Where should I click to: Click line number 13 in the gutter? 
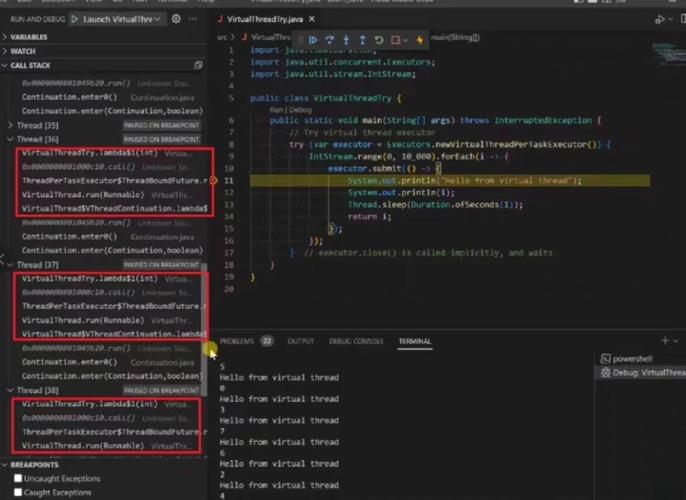click(229, 204)
